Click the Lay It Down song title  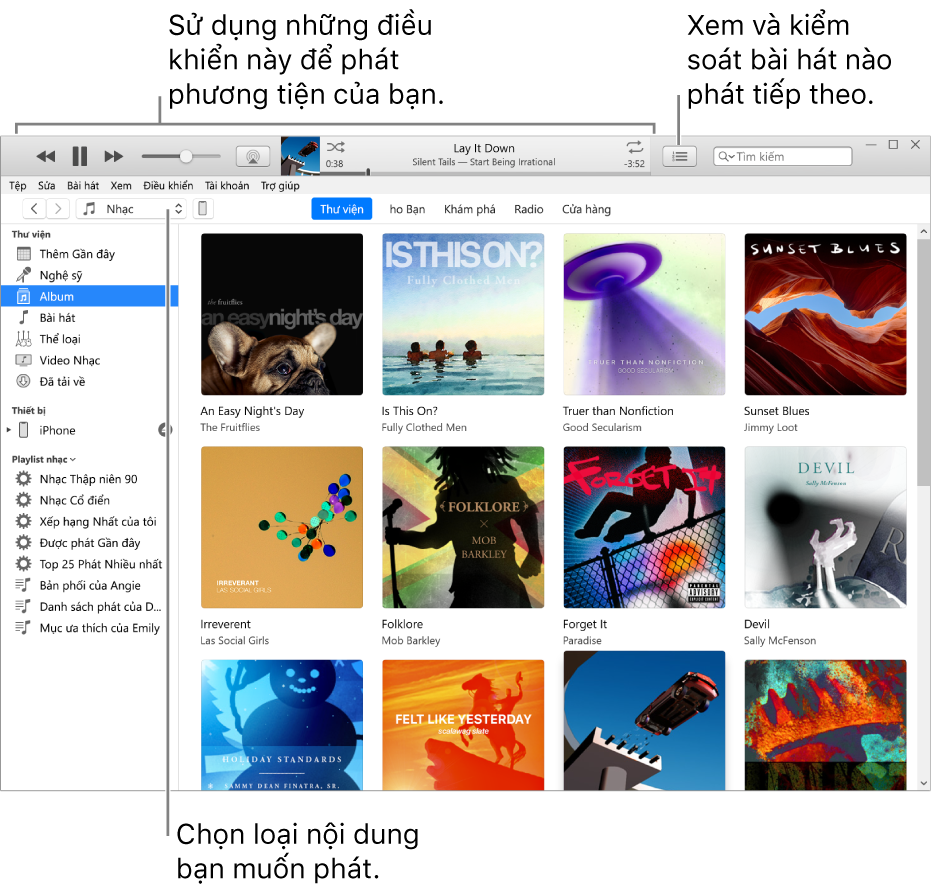(x=484, y=148)
